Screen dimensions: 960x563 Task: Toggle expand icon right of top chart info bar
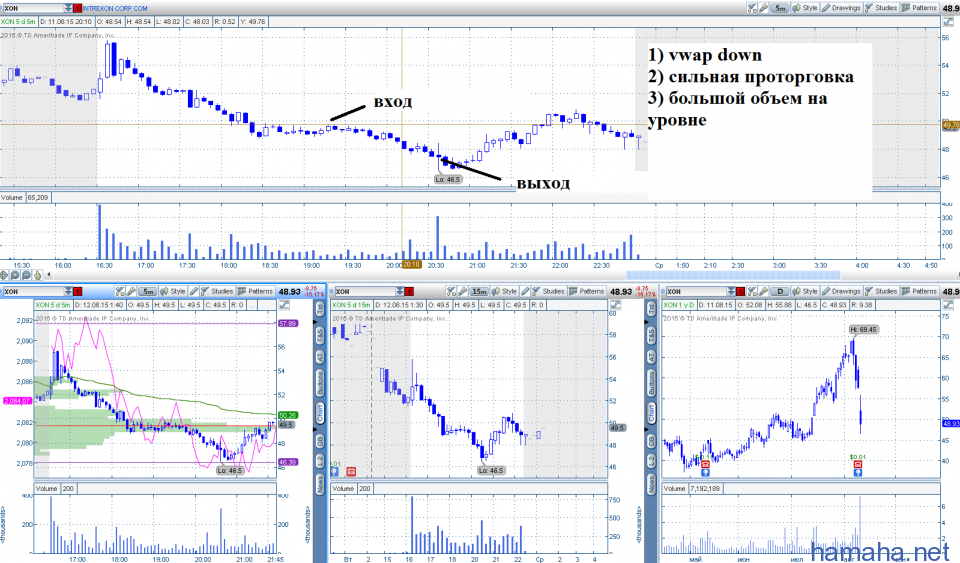948,21
